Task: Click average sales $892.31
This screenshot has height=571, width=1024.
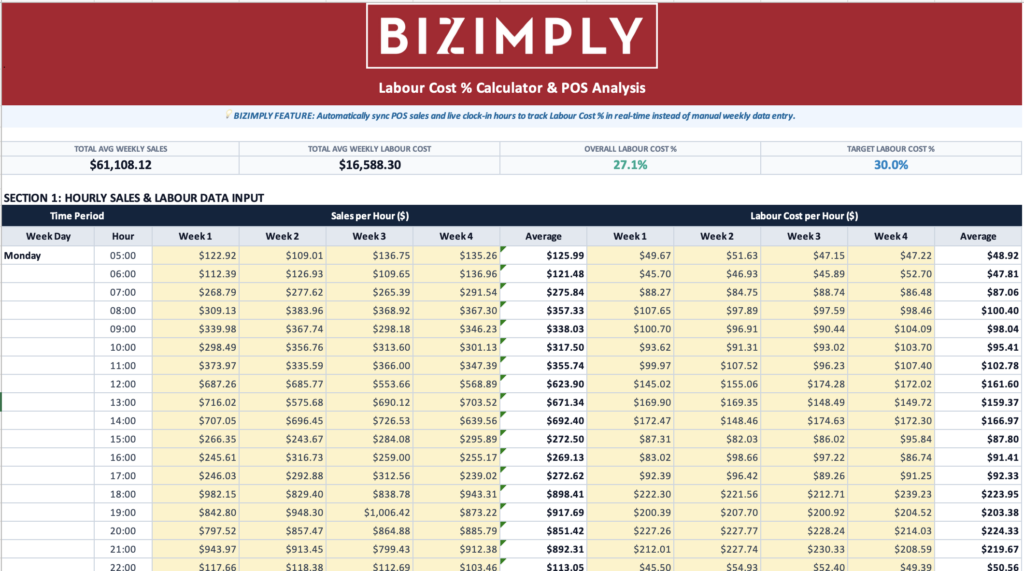Action: [543, 549]
